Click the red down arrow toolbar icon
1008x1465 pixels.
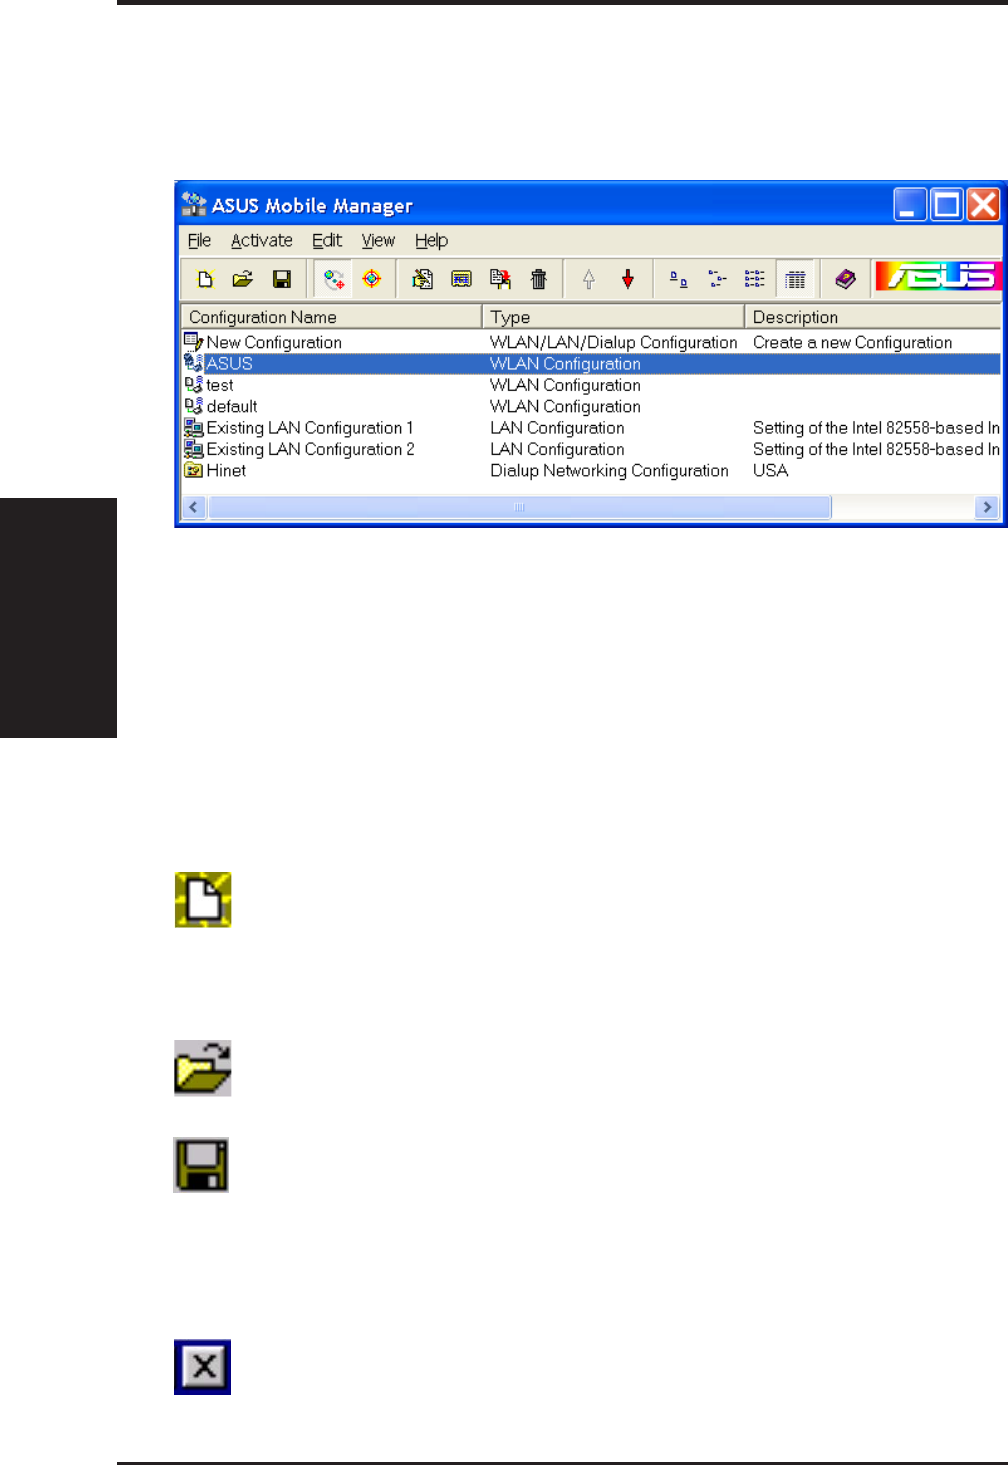coord(628,279)
